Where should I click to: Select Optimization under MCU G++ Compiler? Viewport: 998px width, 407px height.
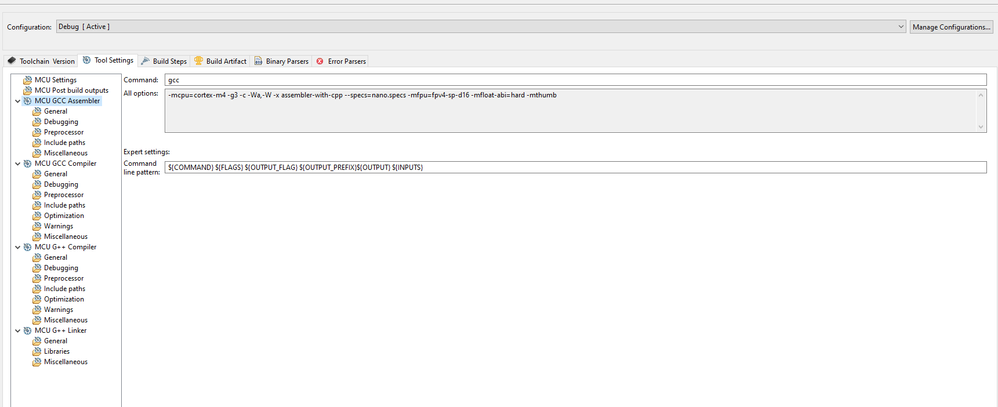64,299
